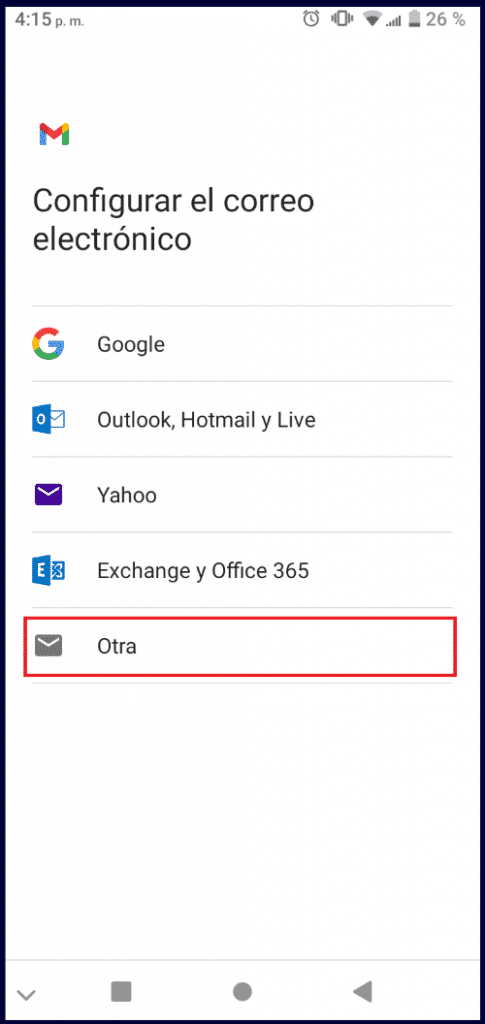
Task: Tap the Android back triangle button
Action: pyautogui.click(x=363, y=991)
